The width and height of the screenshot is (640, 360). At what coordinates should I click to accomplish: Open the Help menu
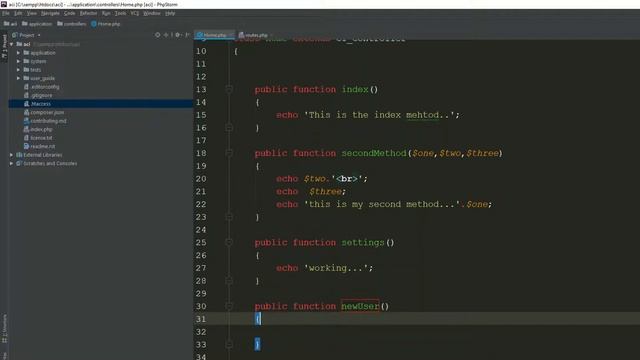tap(170, 13)
